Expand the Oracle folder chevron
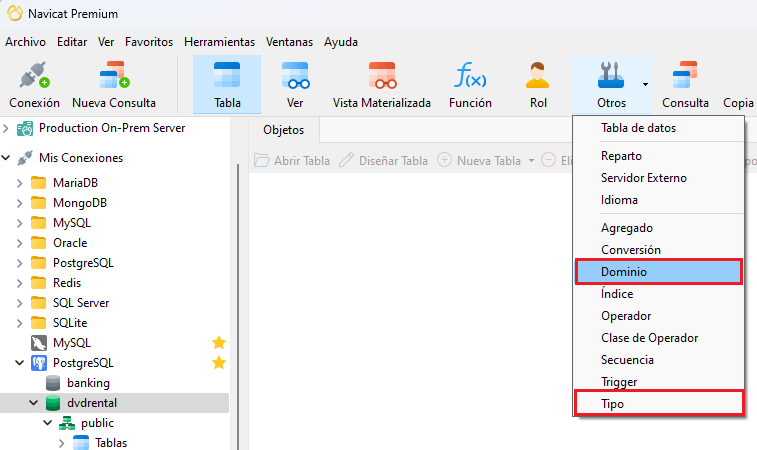Image resolution: width=757 pixels, height=450 pixels. [x=20, y=243]
